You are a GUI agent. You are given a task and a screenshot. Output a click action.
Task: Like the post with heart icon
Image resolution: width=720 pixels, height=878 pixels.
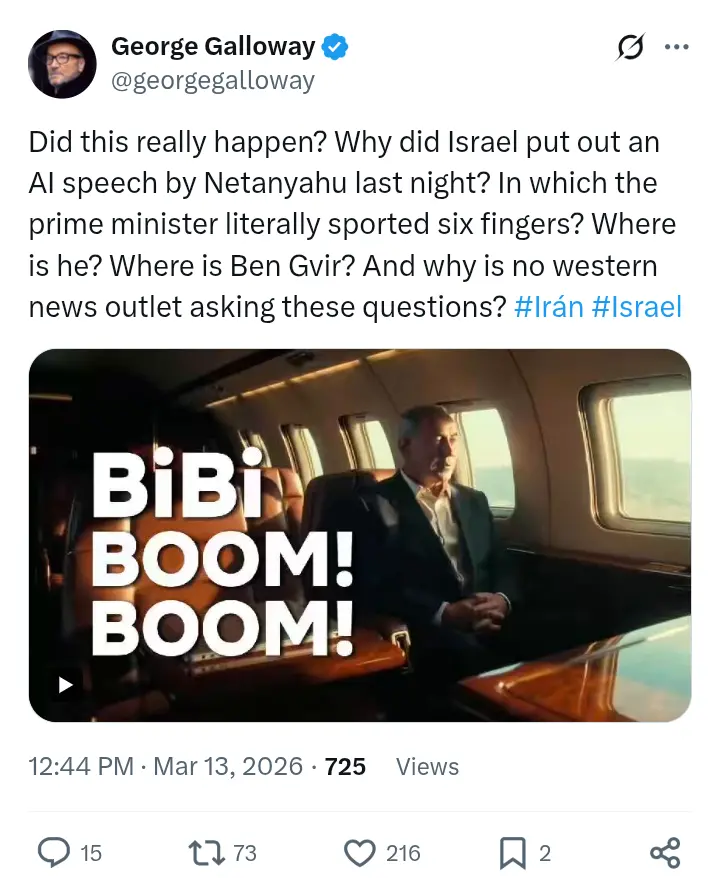coord(359,852)
